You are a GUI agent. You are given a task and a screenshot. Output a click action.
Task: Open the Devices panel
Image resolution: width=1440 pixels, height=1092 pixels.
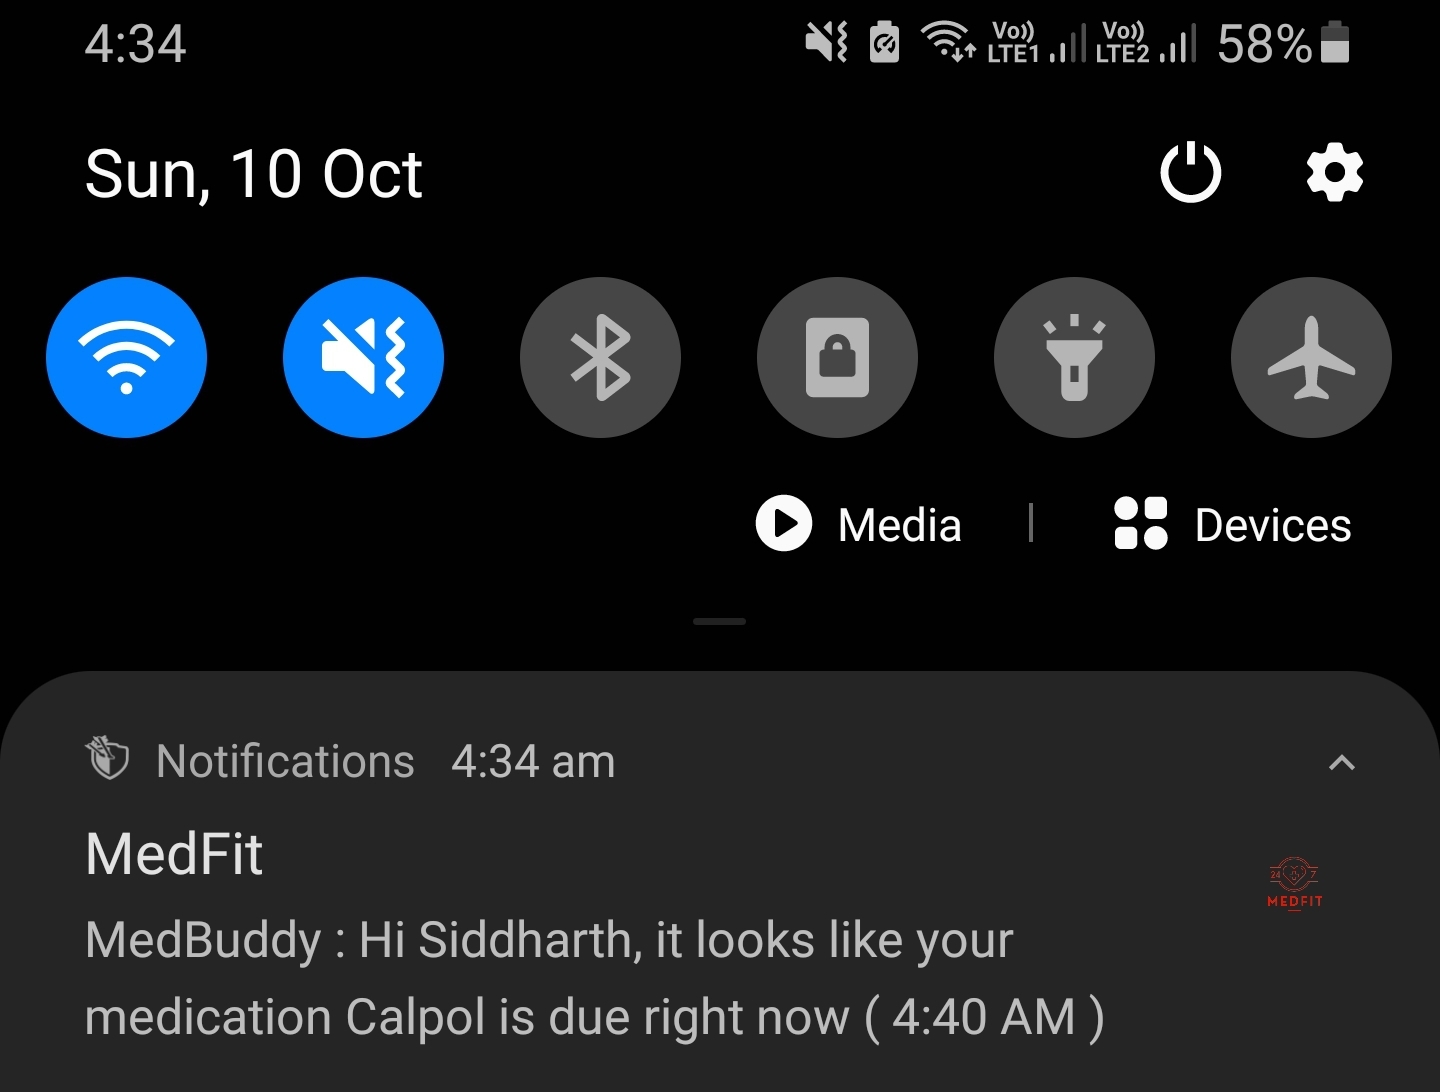[x=1232, y=524]
